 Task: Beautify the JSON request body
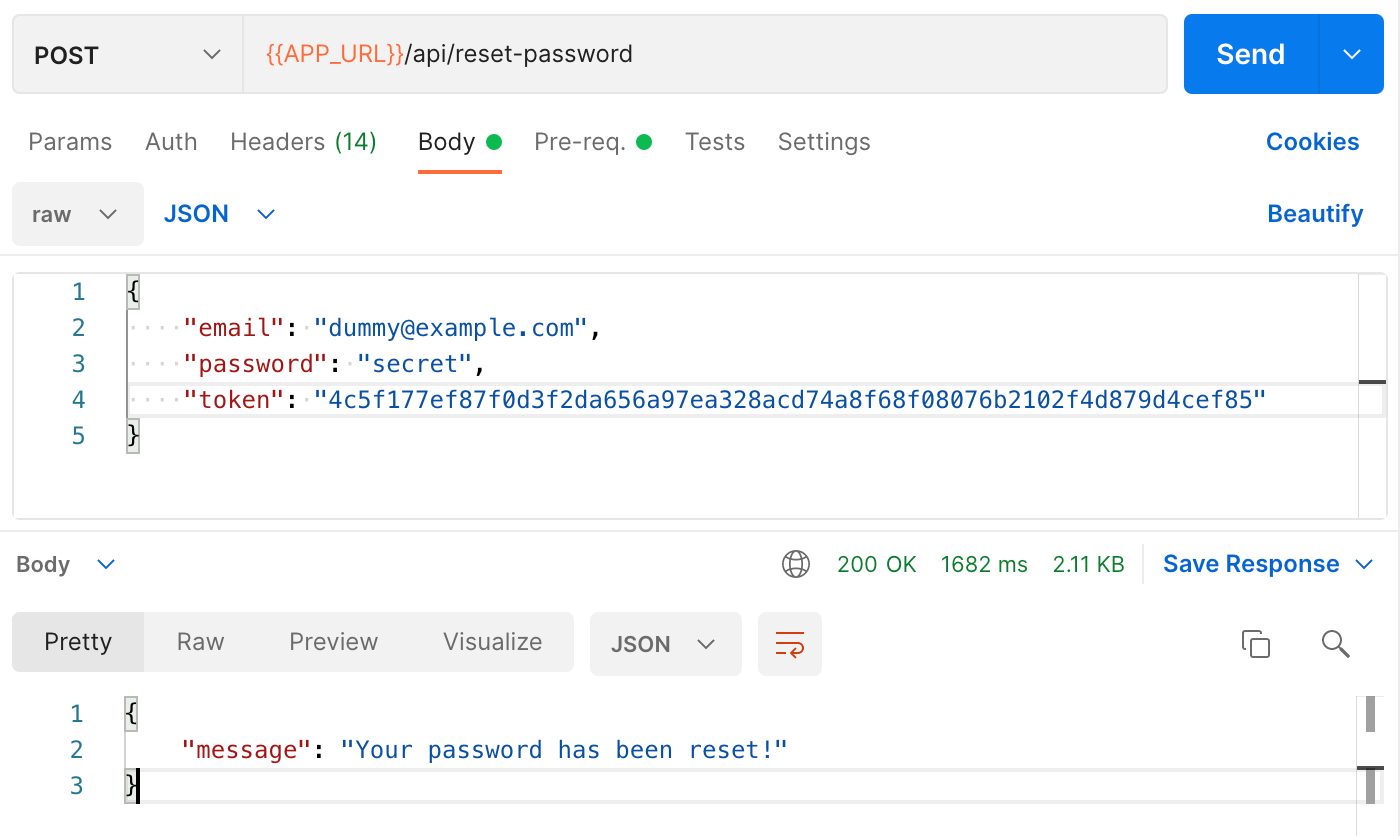pos(1315,213)
